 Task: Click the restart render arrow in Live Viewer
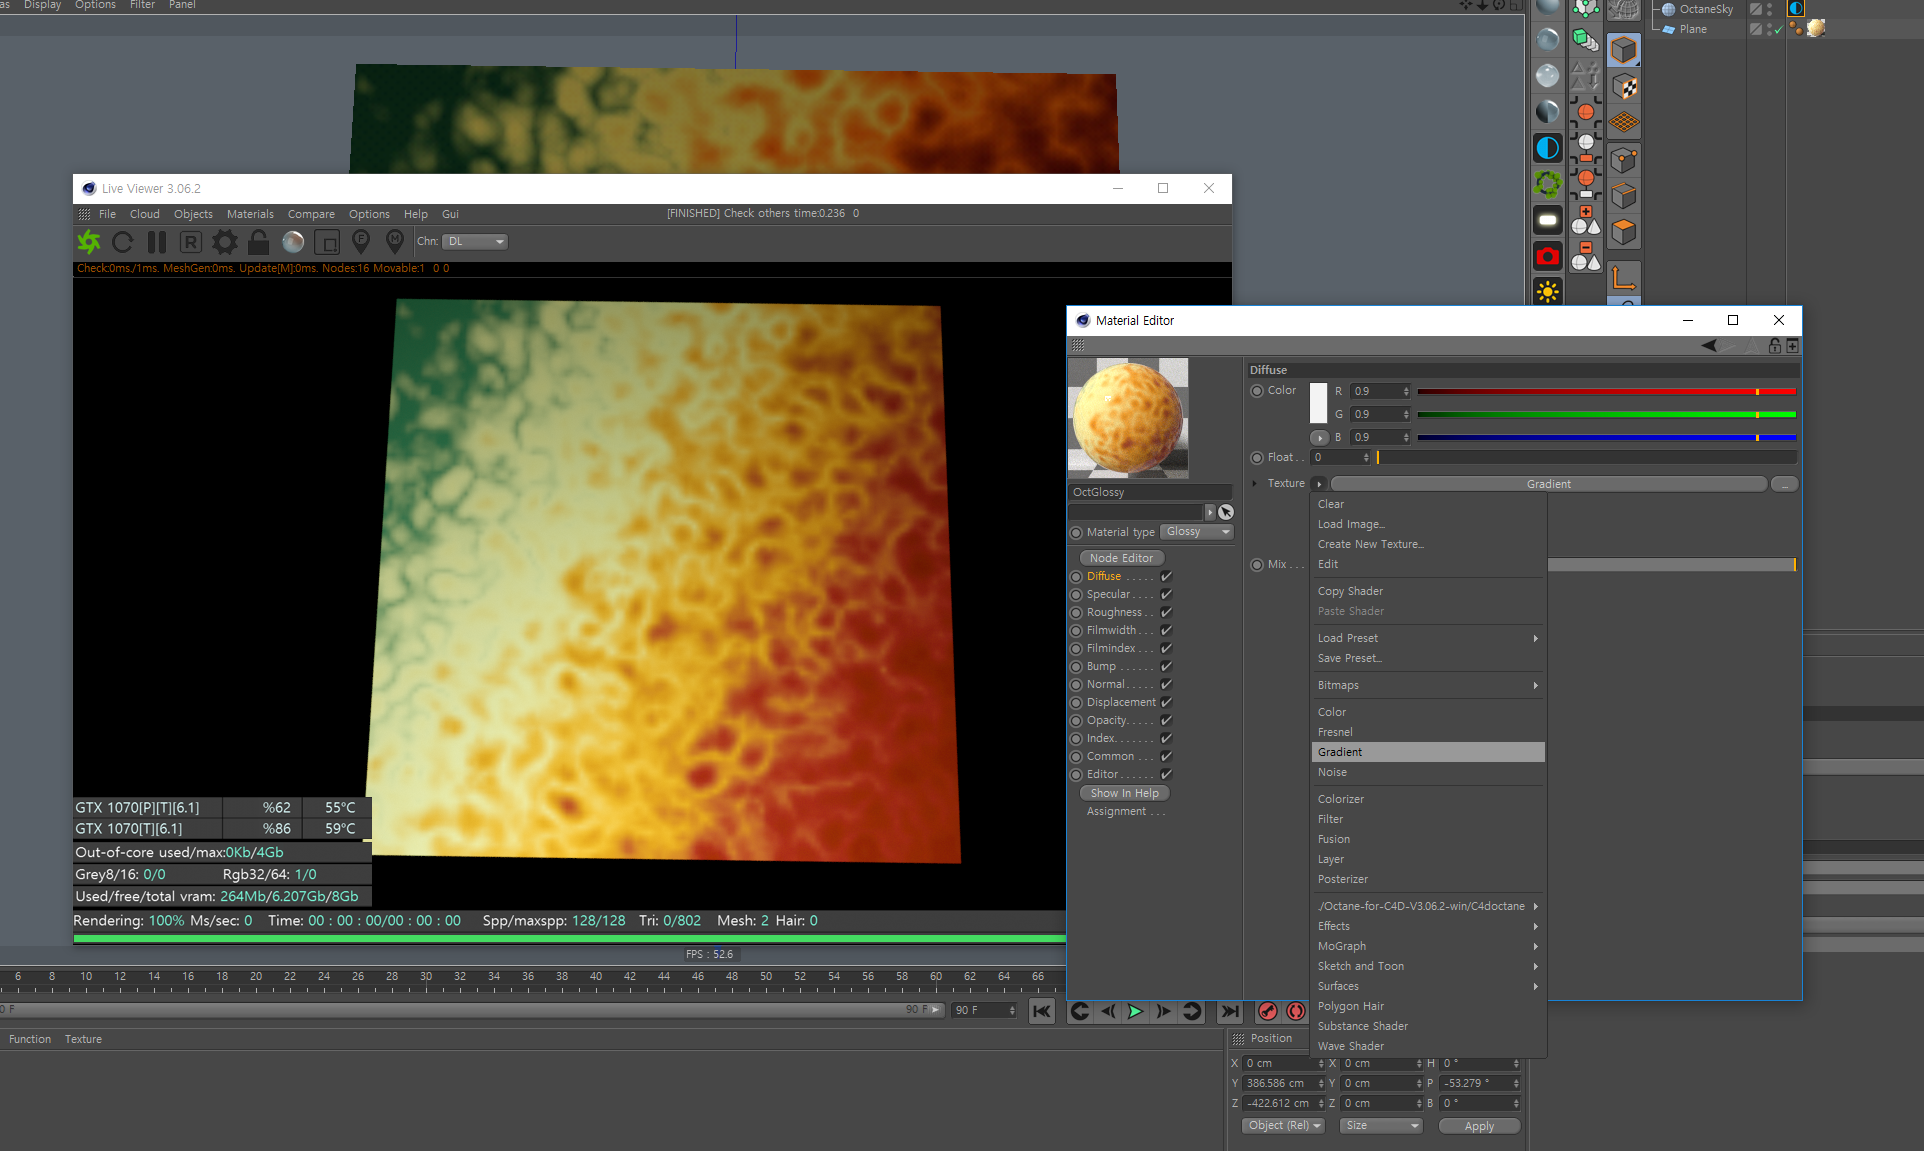tap(123, 242)
